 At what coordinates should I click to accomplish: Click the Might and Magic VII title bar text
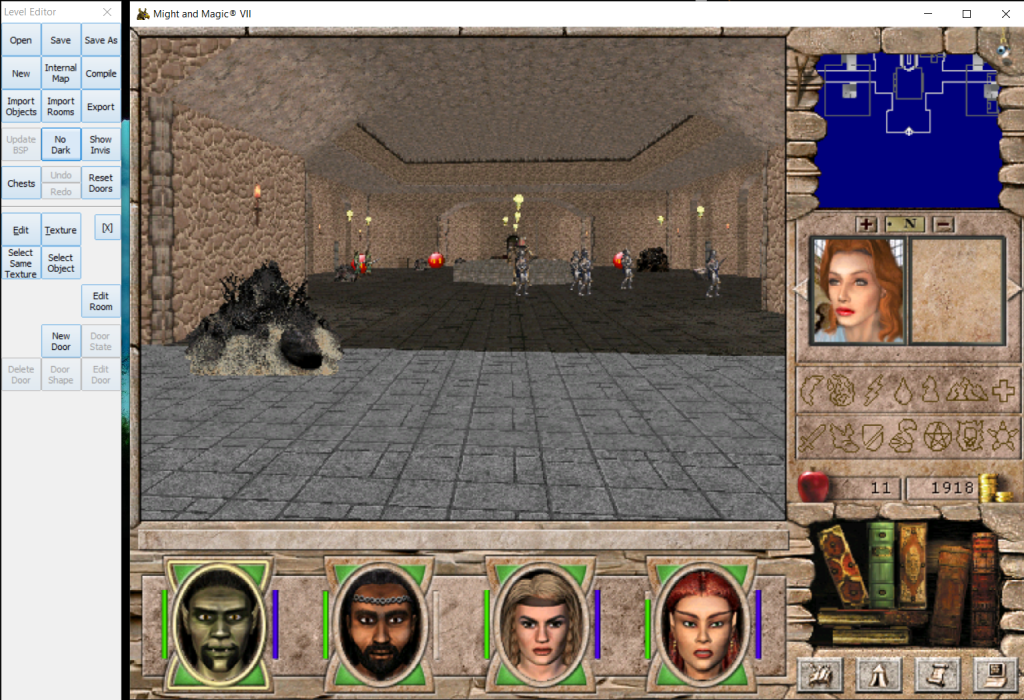coord(202,14)
